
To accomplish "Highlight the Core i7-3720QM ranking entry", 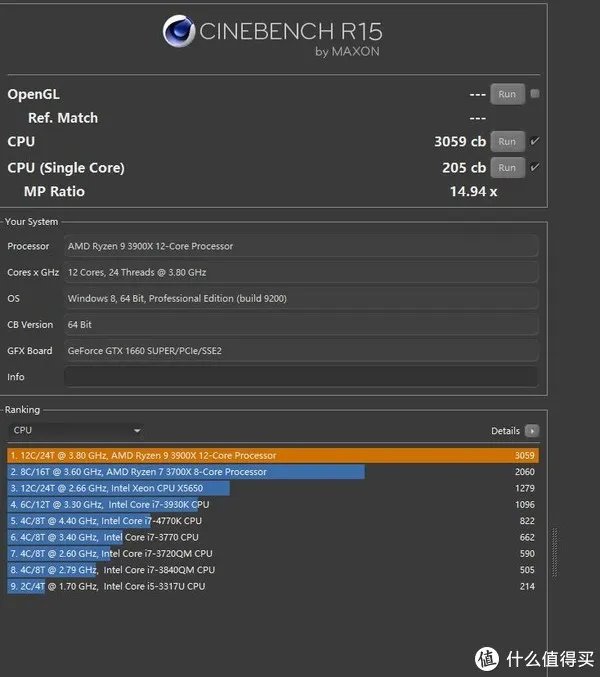I will [272, 553].
